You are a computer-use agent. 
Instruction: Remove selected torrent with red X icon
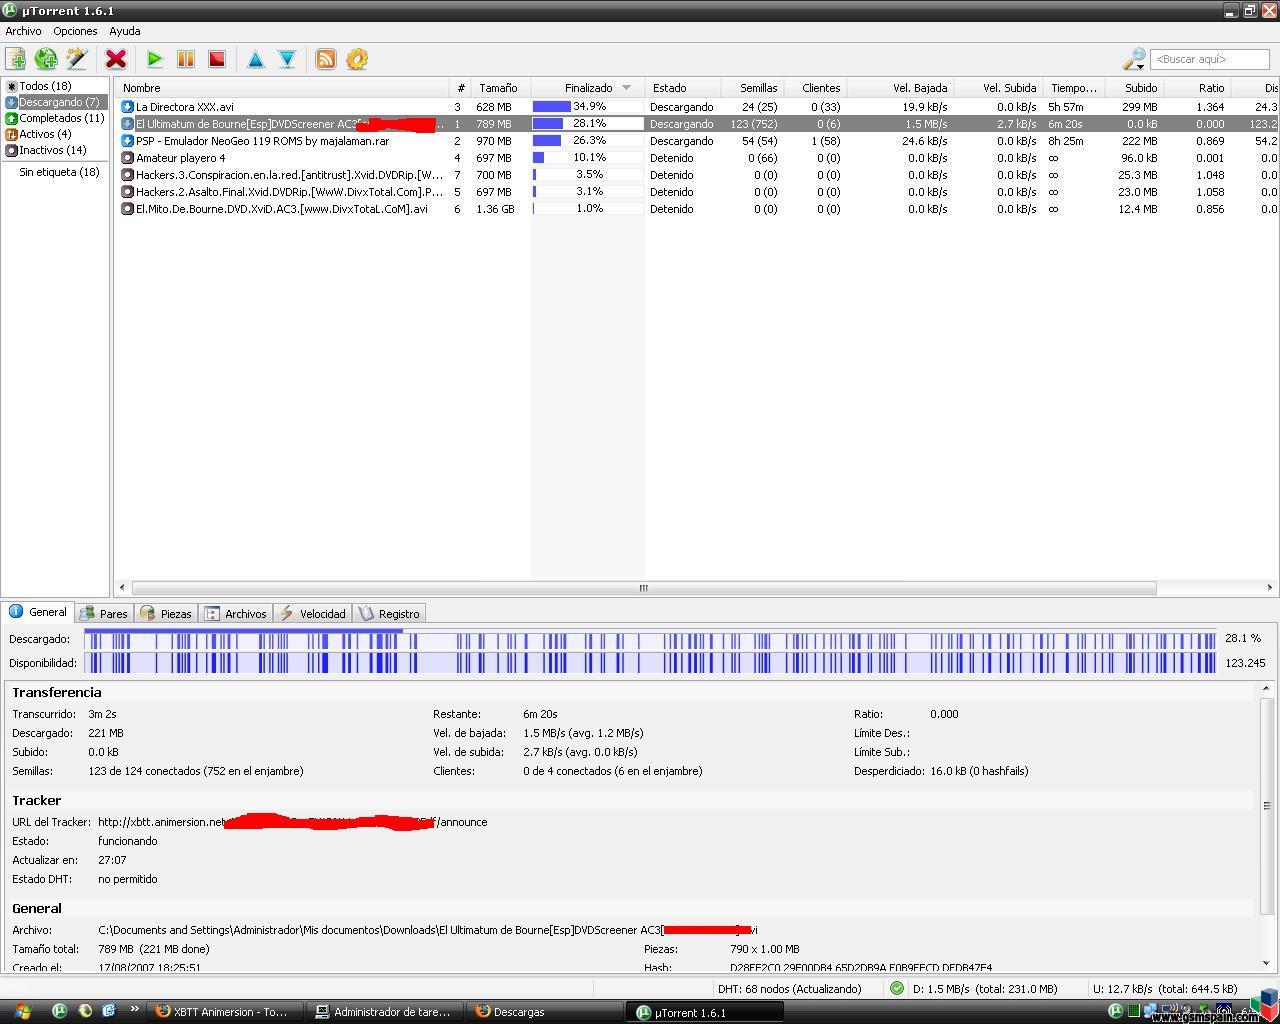pos(116,59)
